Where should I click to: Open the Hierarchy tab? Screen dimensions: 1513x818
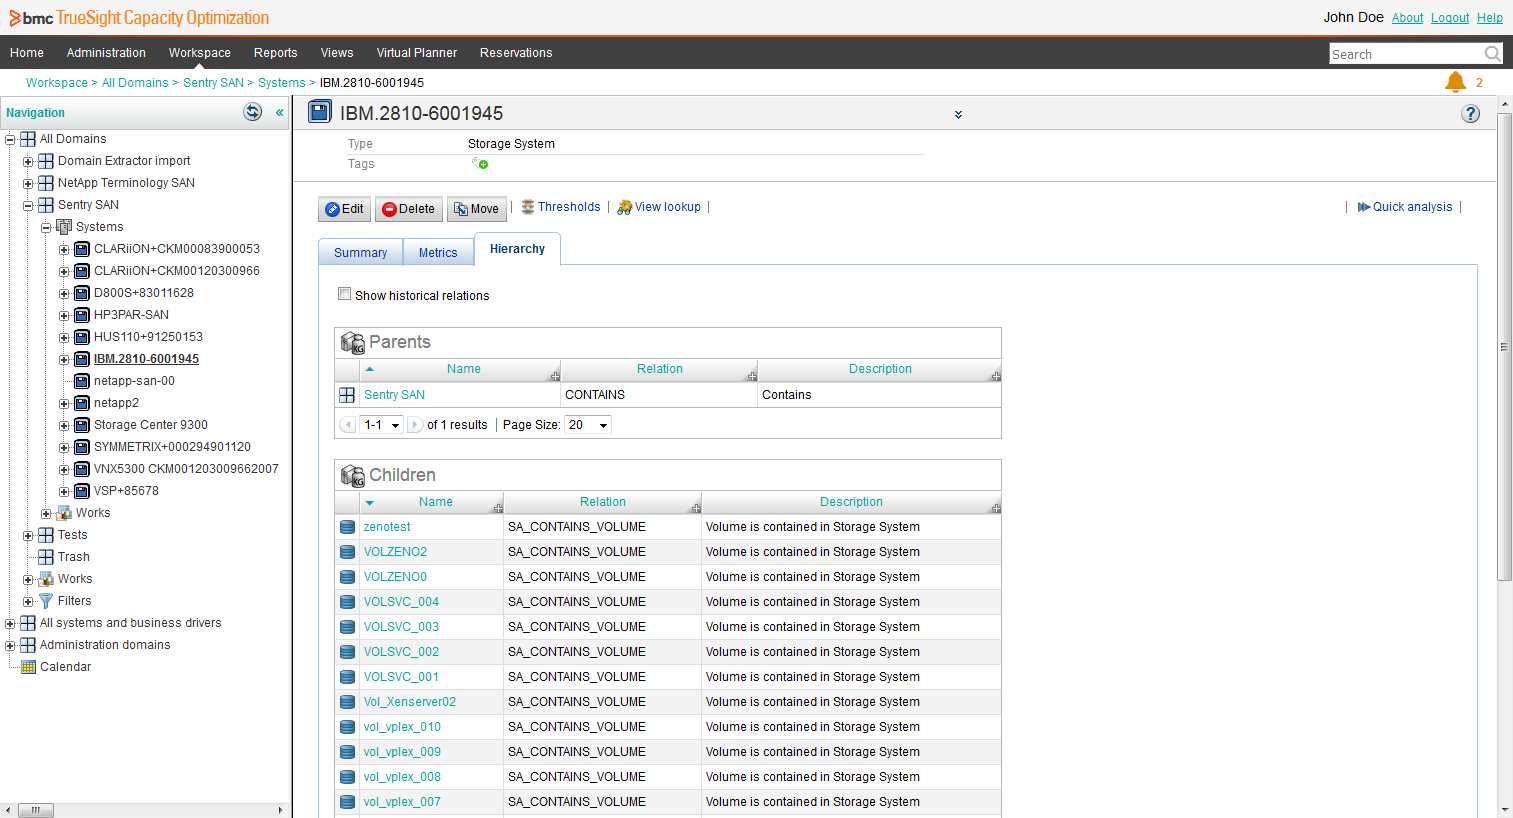coord(517,249)
